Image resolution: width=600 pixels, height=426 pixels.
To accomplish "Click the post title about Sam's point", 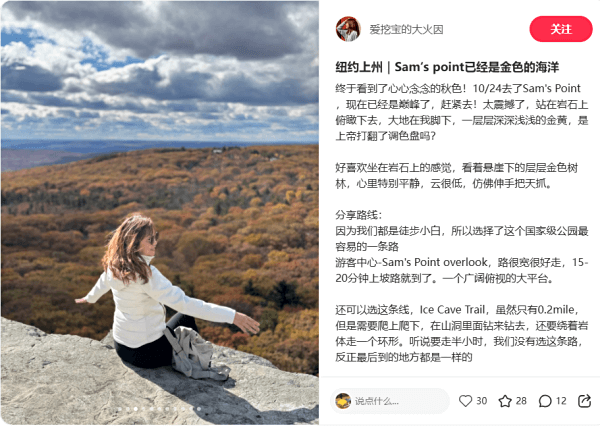I will point(447,67).
